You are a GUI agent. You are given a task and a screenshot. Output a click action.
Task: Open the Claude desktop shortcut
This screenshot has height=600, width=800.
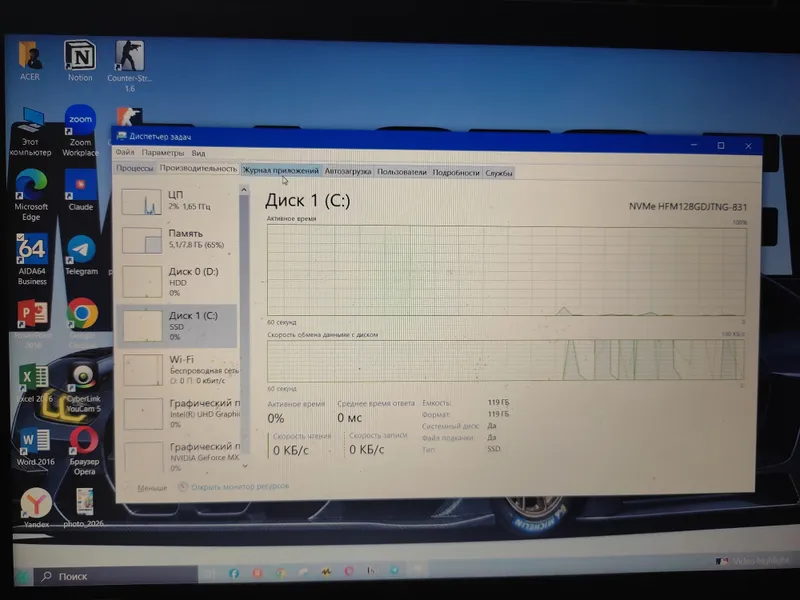click(81, 190)
